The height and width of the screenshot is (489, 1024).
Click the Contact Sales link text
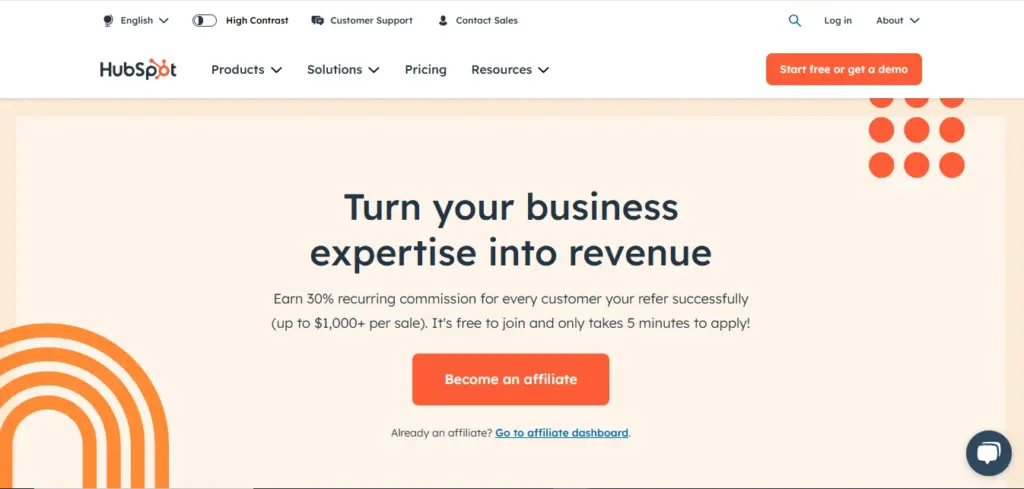pyautogui.click(x=487, y=20)
